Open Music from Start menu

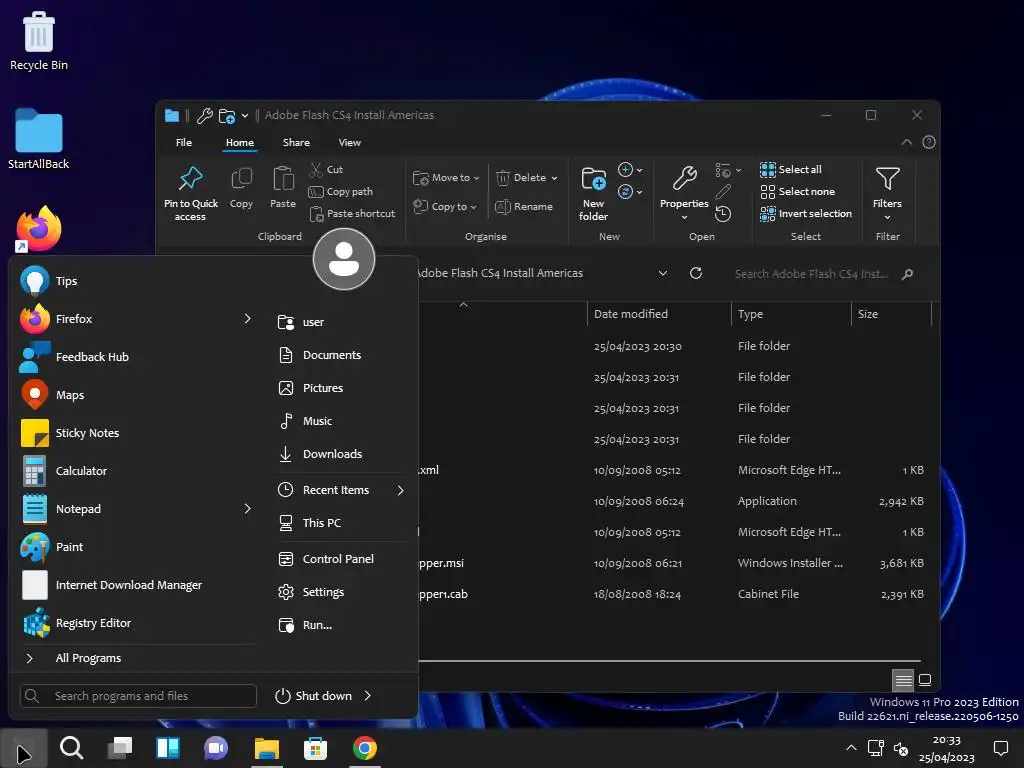[340, 421]
